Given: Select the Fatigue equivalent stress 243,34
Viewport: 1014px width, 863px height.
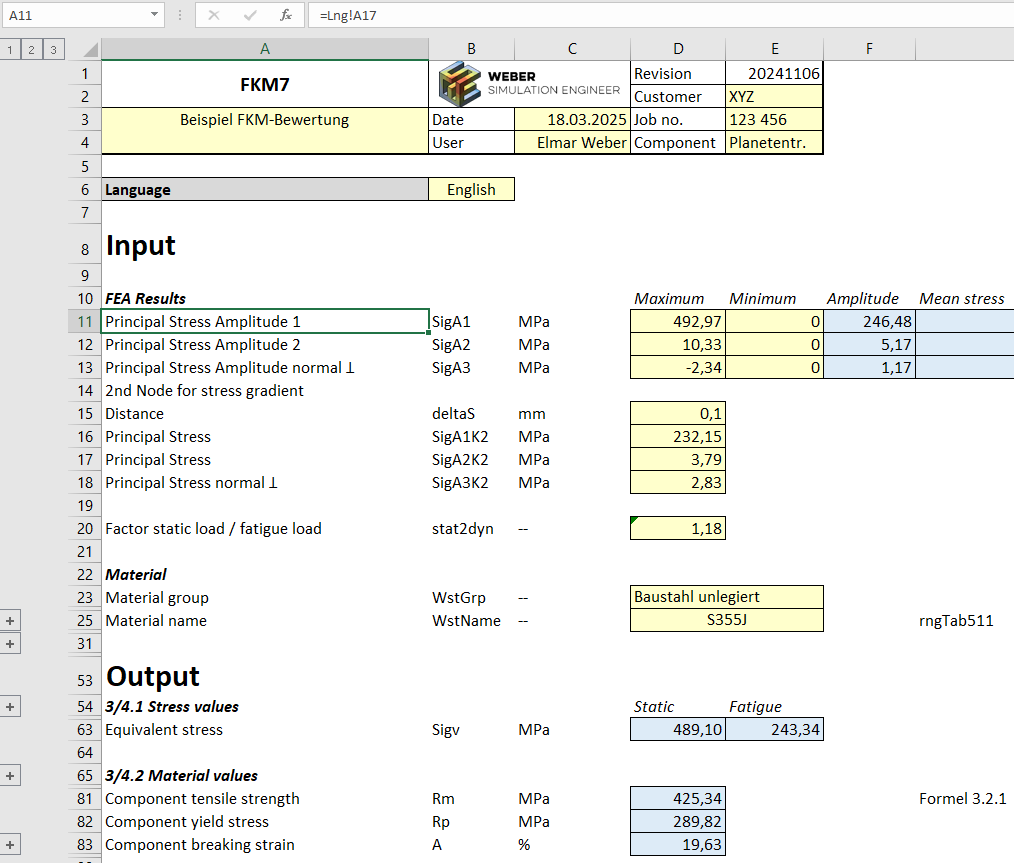Looking at the screenshot, I should click(x=775, y=730).
